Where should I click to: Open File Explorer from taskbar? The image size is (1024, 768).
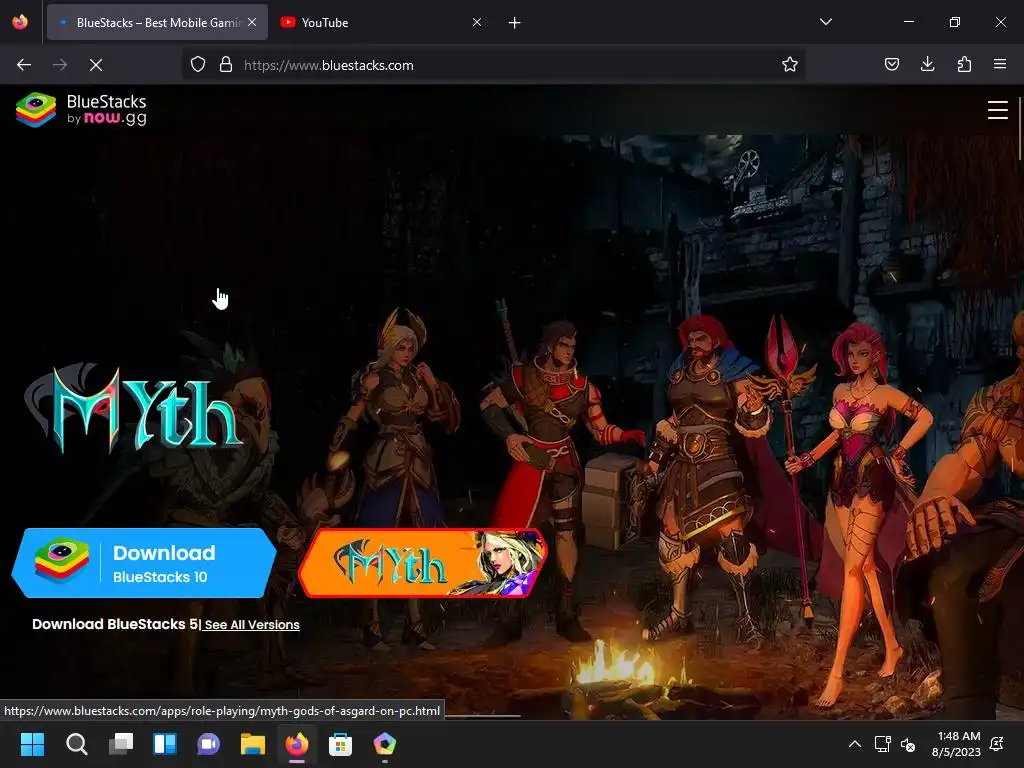click(x=253, y=744)
